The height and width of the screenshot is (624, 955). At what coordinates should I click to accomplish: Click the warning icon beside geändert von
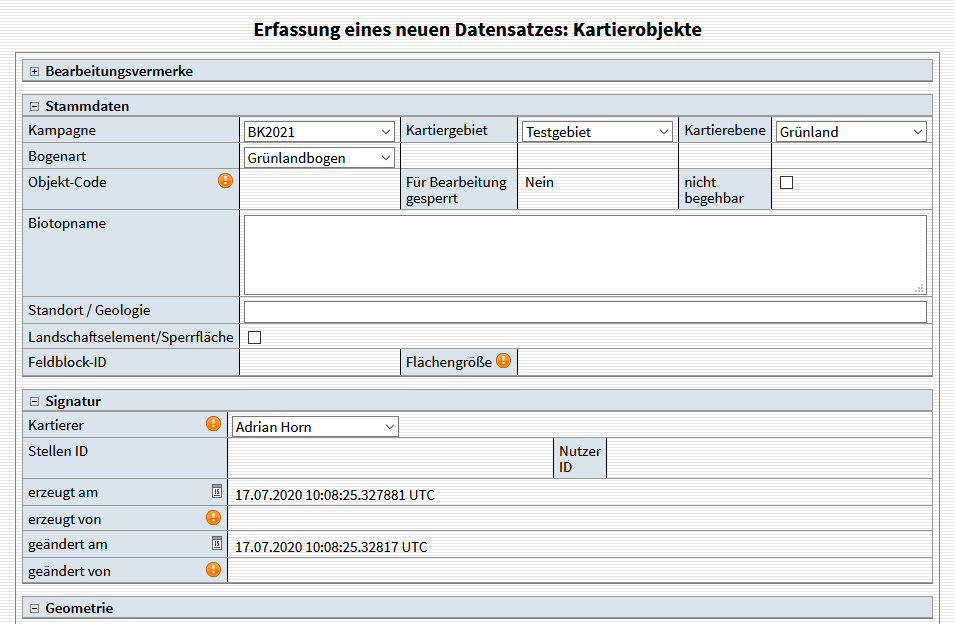tap(213, 569)
